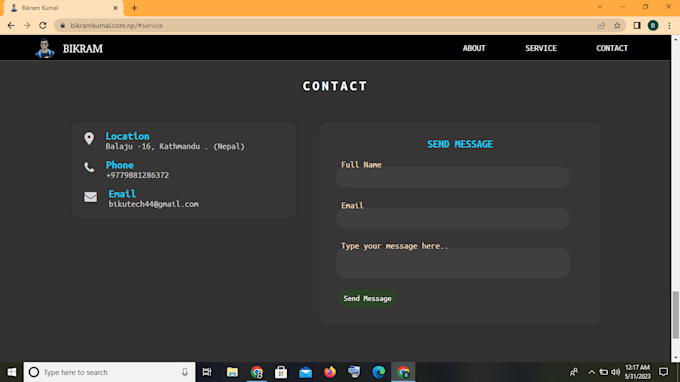This screenshot has width=680, height=382.
Task: Open a new browser tab
Action: [134, 8]
